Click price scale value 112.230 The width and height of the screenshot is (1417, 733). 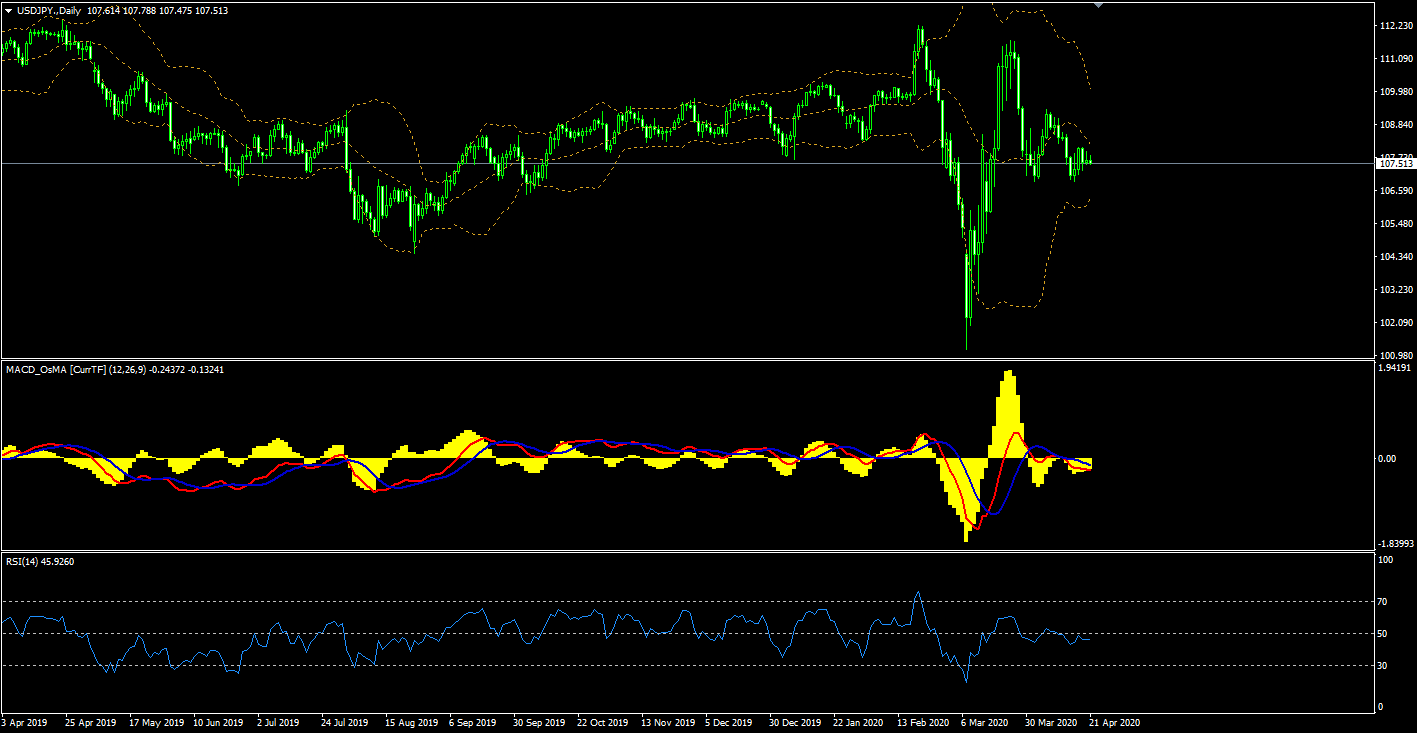click(1395, 26)
